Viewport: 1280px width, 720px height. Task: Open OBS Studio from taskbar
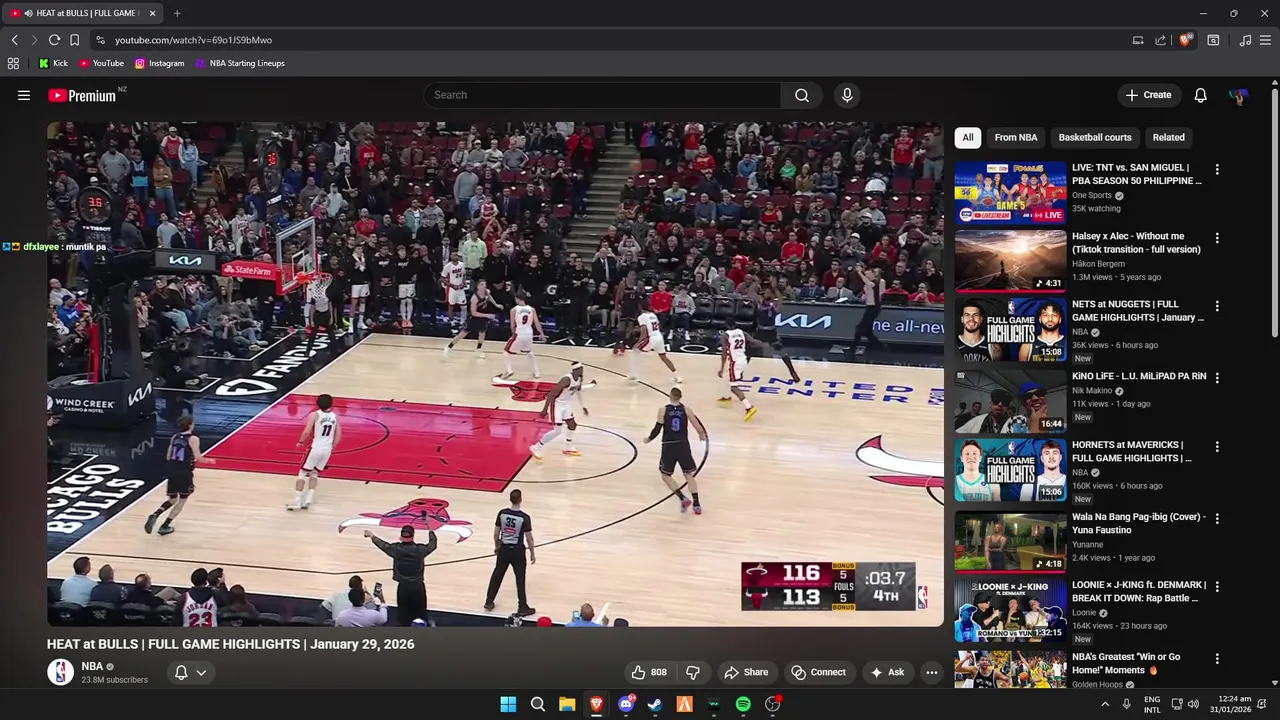[772, 704]
